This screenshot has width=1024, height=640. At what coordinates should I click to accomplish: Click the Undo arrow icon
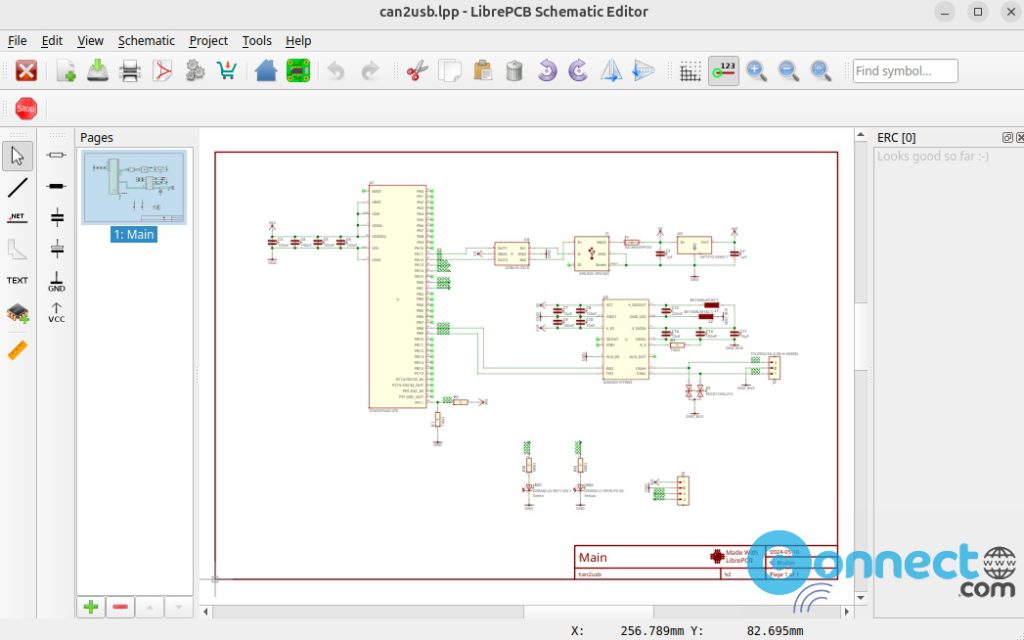tap(336, 71)
